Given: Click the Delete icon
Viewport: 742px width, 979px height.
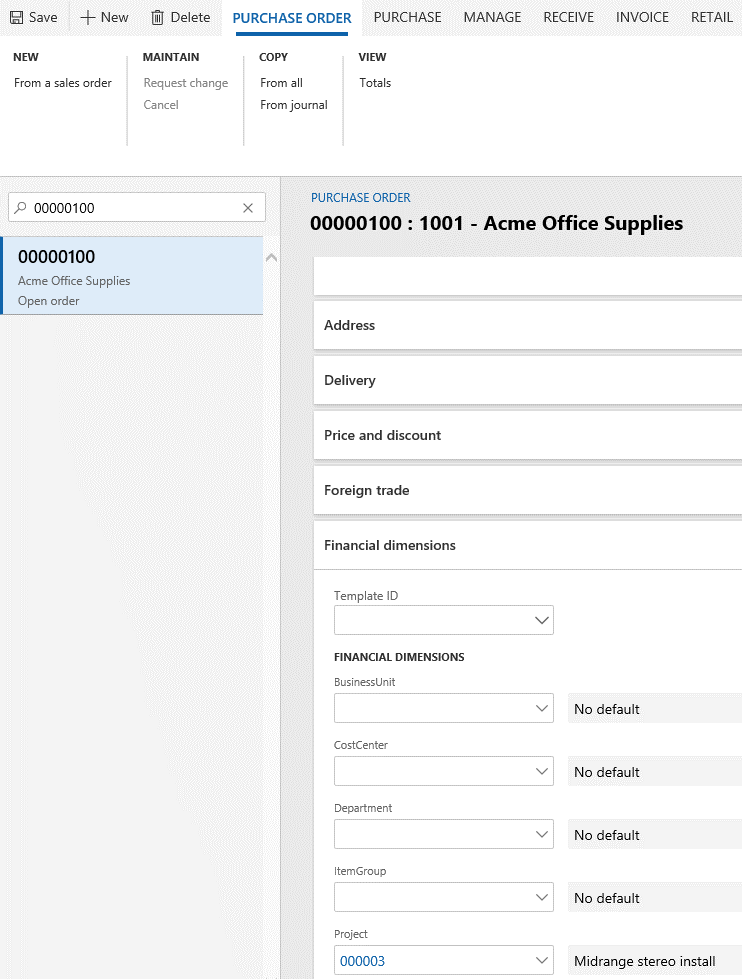Looking at the screenshot, I should [157, 17].
